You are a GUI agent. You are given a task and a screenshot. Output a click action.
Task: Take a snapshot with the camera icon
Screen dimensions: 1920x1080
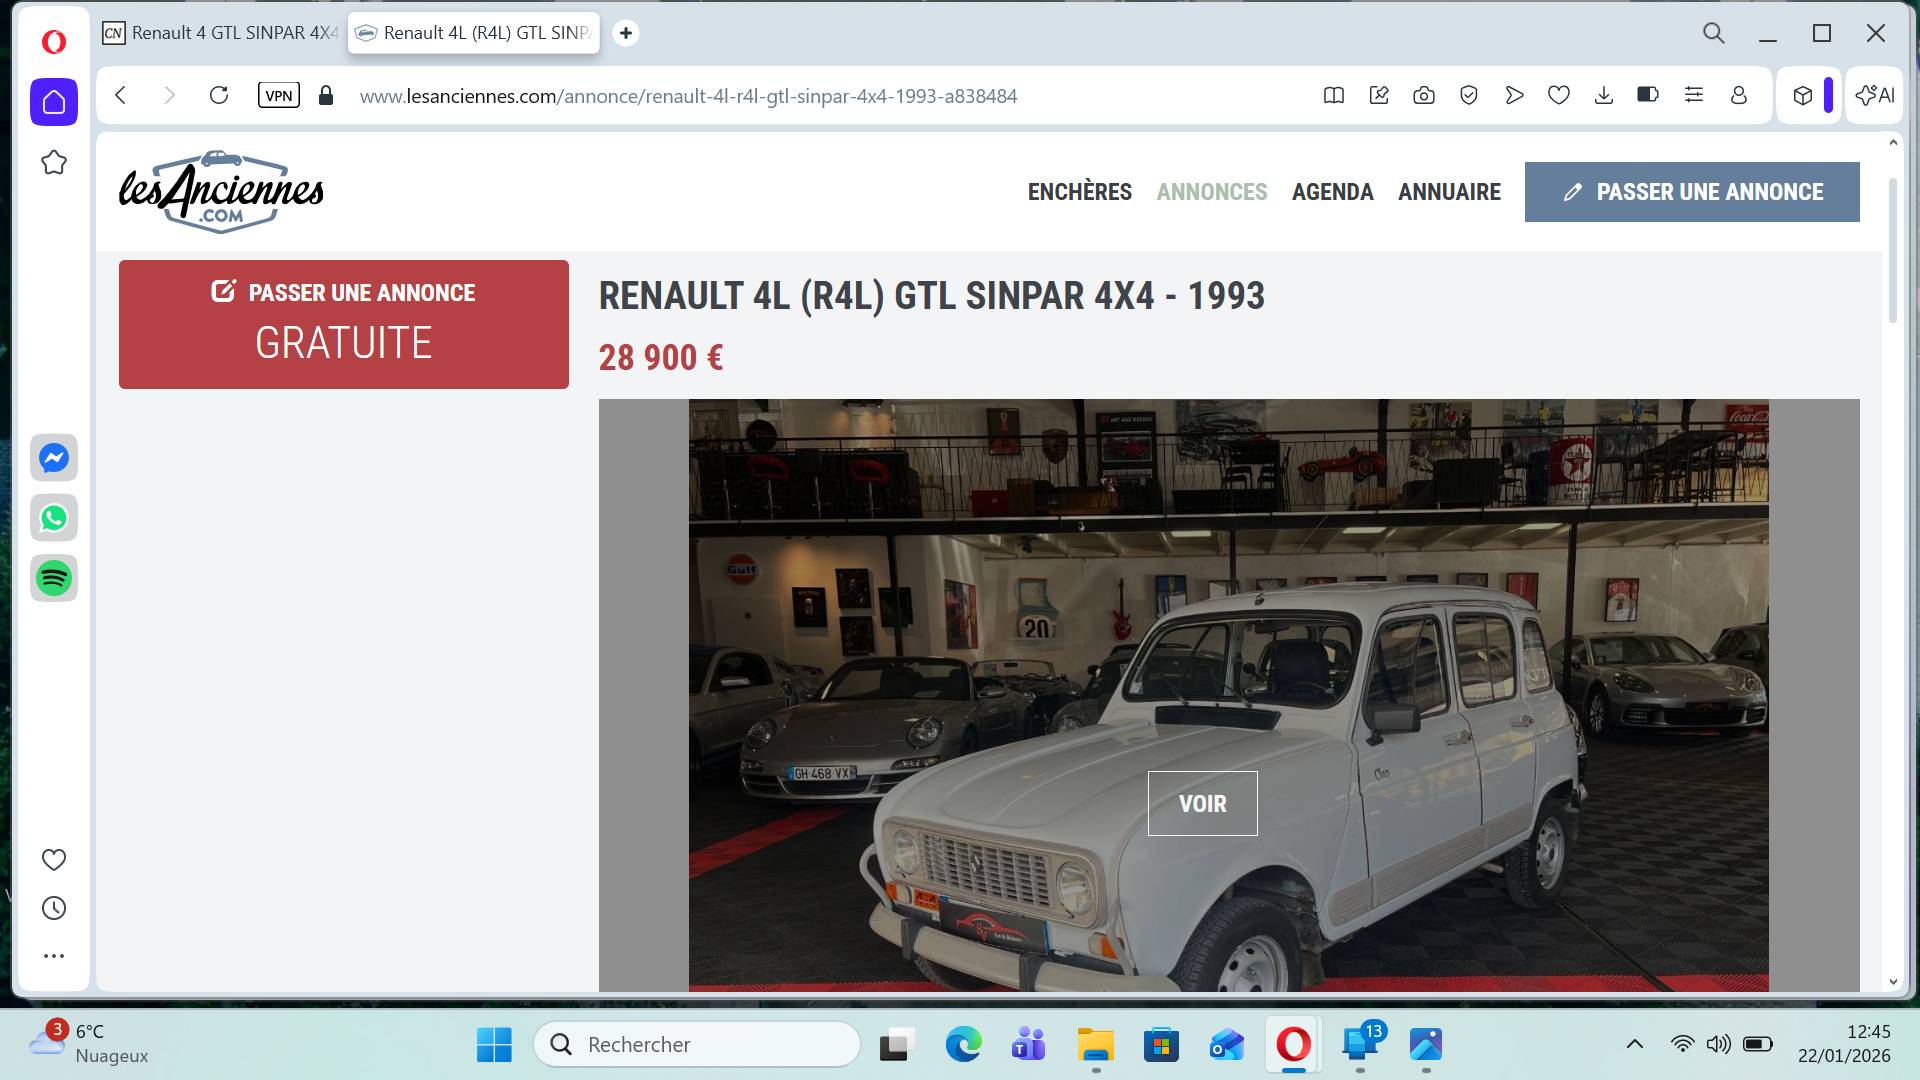click(x=1424, y=96)
